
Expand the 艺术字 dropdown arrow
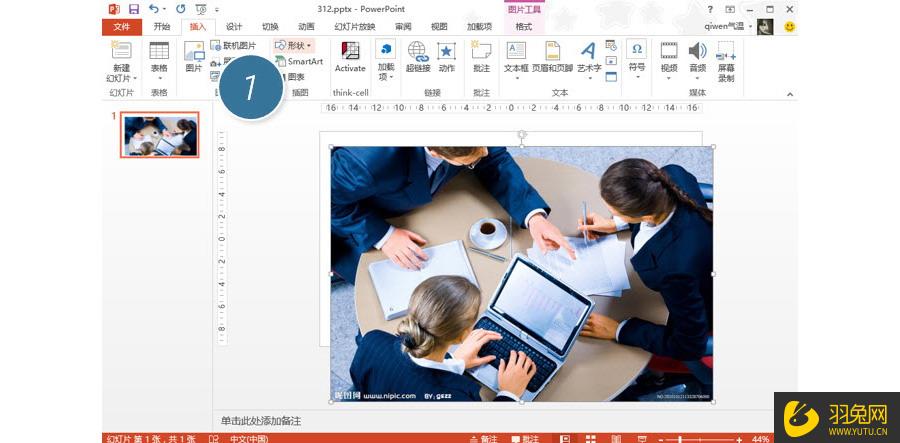pyautogui.click(x=589, y=78)
